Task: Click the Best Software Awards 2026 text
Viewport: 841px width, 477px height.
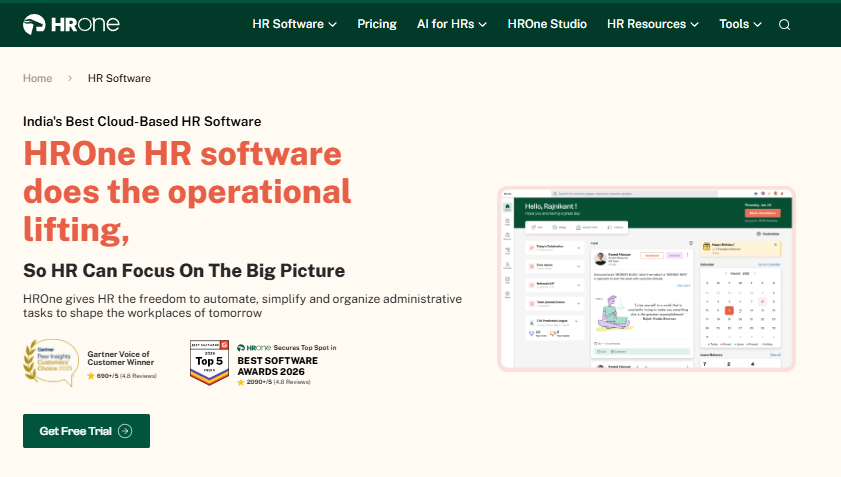Action: click(277, 366)
